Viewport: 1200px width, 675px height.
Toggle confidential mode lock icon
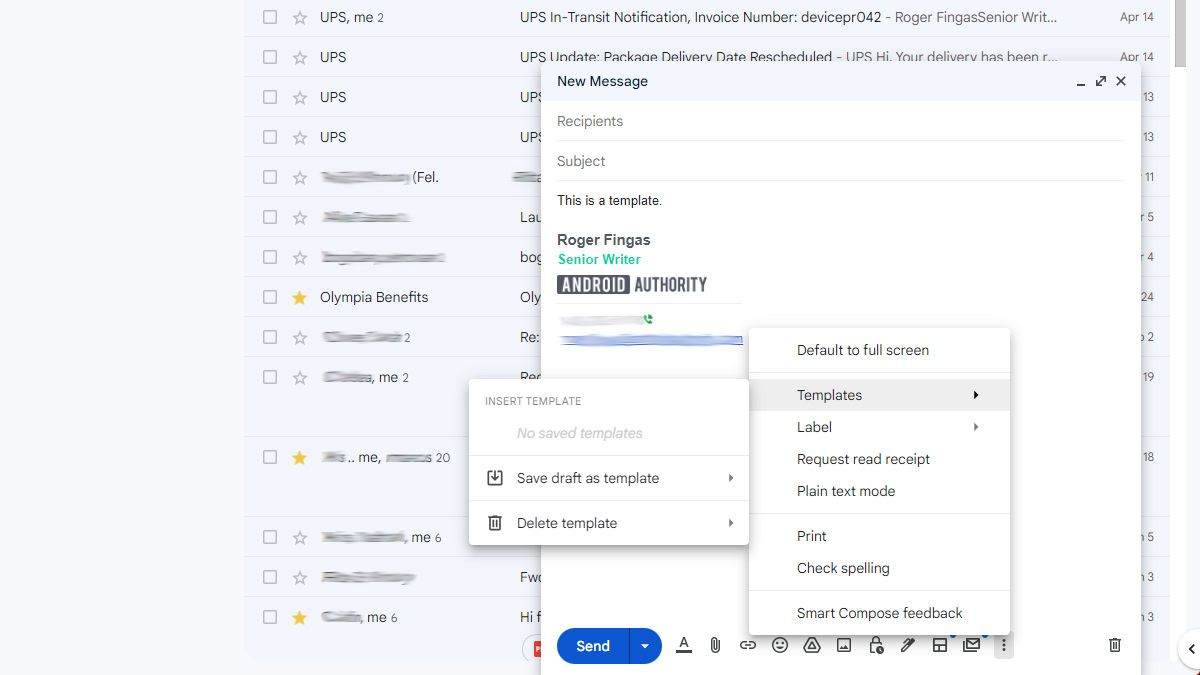click(x=876, y=645)
